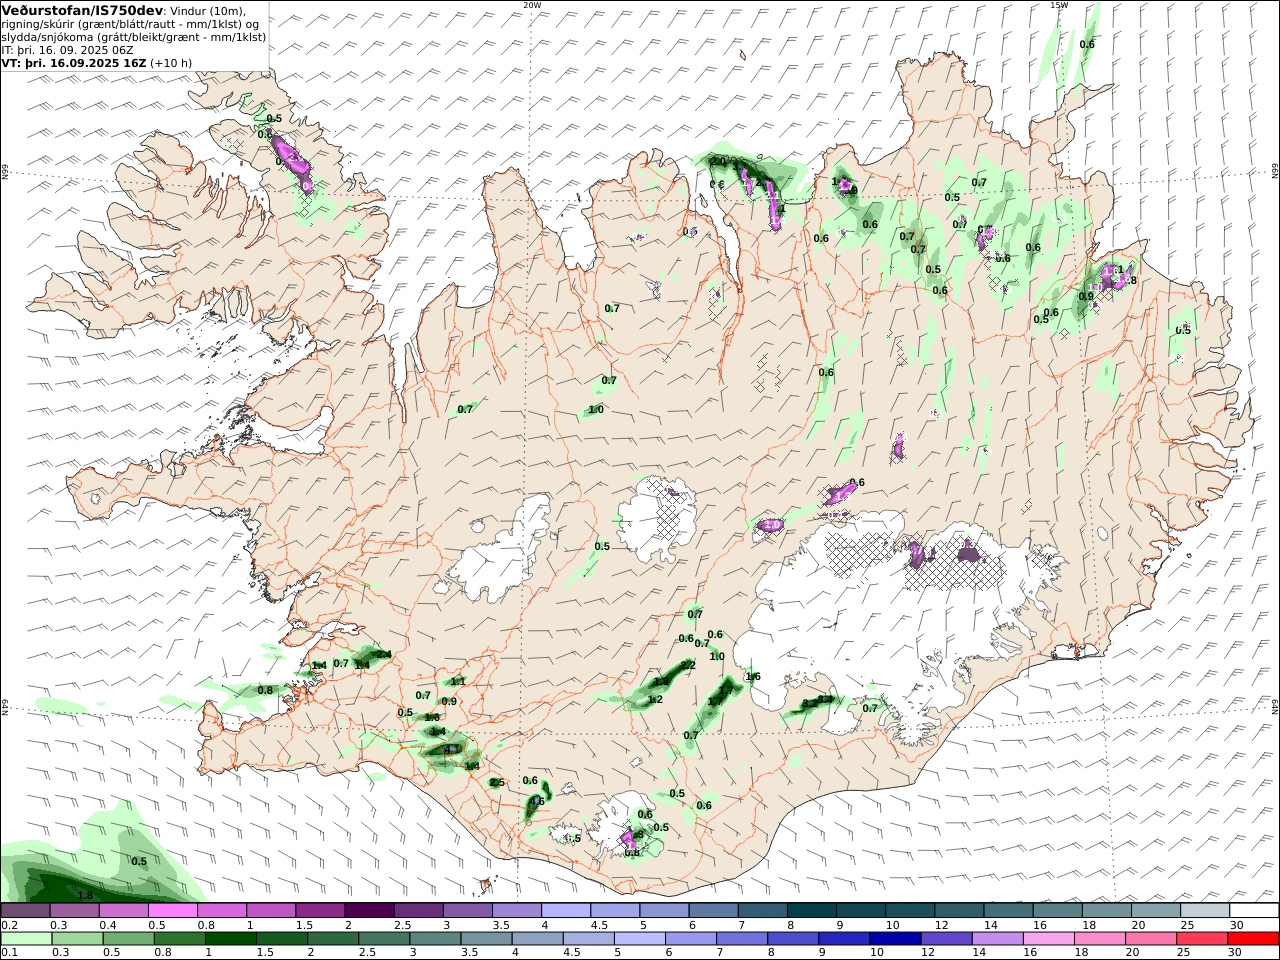This screenshot has height=960, width=1280.
Task: Select the upper-legend swatch starting at 0.2
Action: 25,911
